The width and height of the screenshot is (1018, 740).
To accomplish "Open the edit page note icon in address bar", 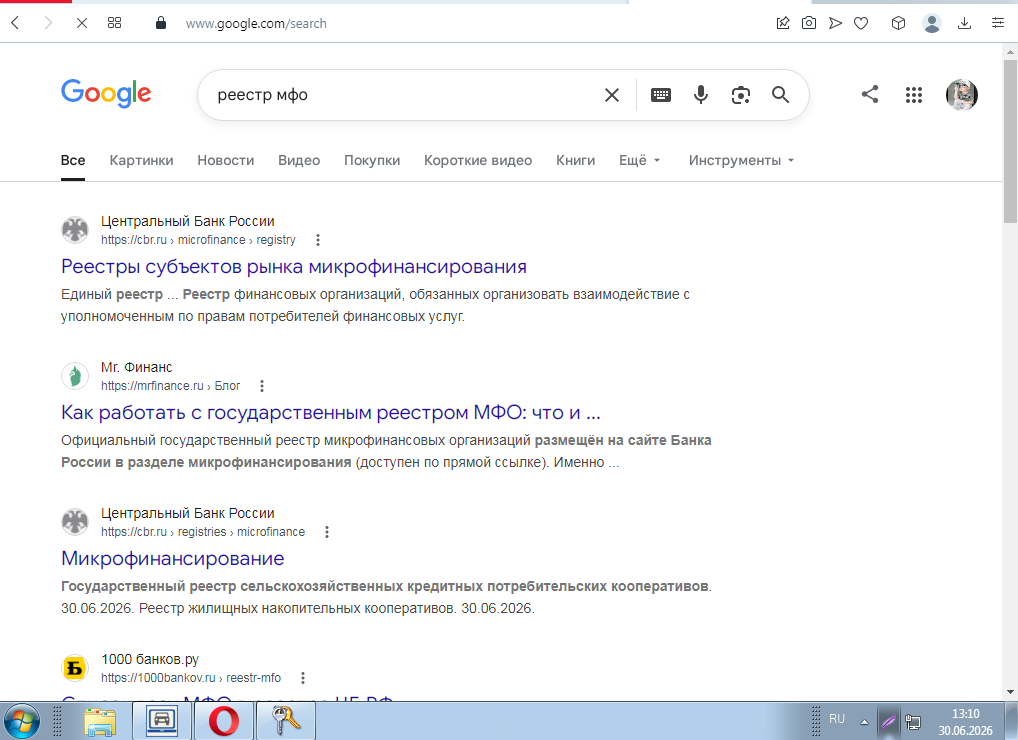I will coord(783,23).
